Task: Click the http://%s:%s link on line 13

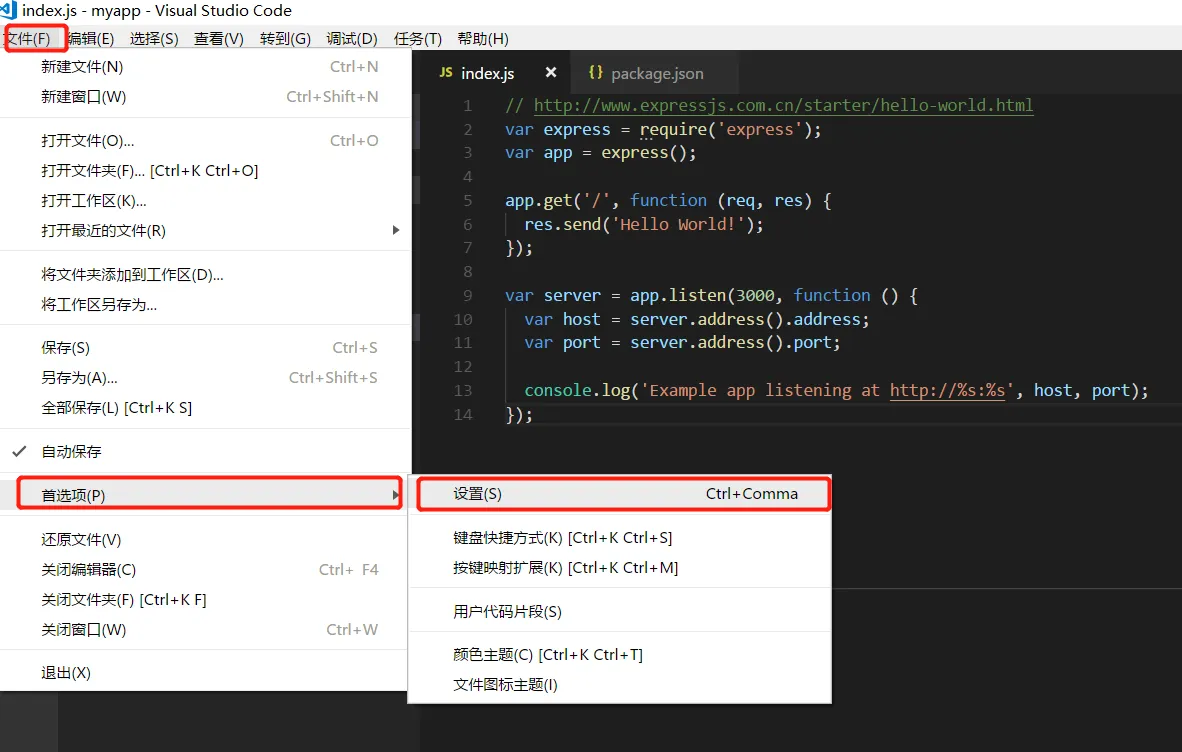Action: pos(948,390)
